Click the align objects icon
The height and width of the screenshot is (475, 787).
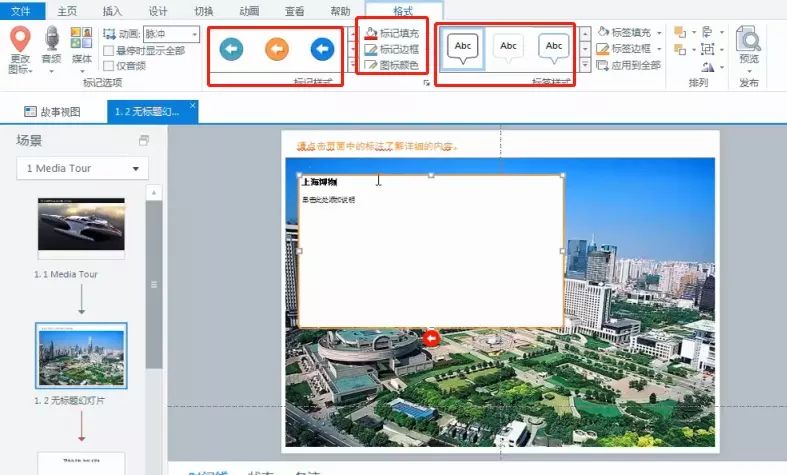click(x=708, y=32)
